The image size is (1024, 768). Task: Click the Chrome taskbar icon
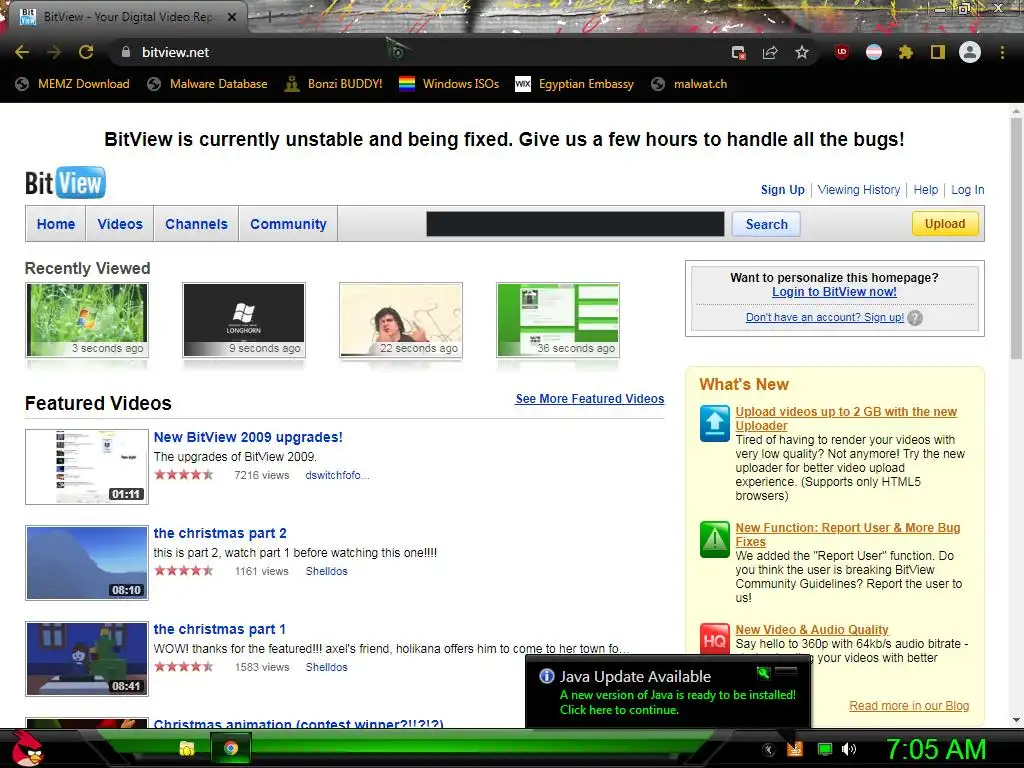[231, 748]
